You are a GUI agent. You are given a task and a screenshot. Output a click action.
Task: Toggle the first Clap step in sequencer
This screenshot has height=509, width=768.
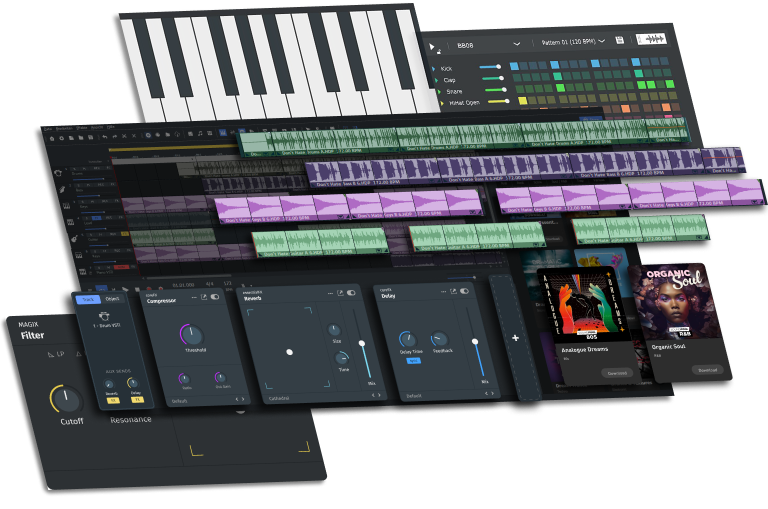pyautogui.click(x=517, y=77)
